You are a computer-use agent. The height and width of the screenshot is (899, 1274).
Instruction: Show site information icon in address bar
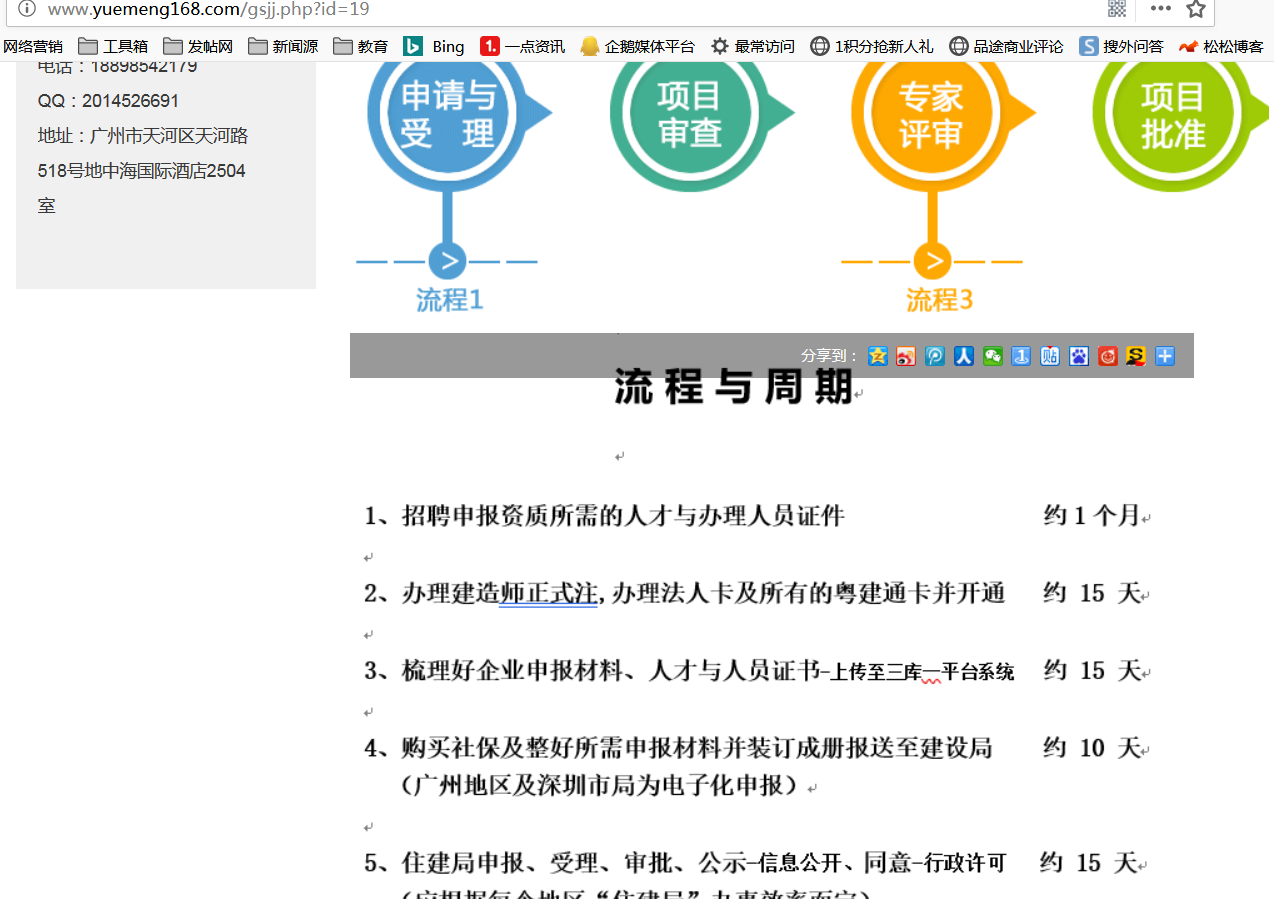click(27, 9)
